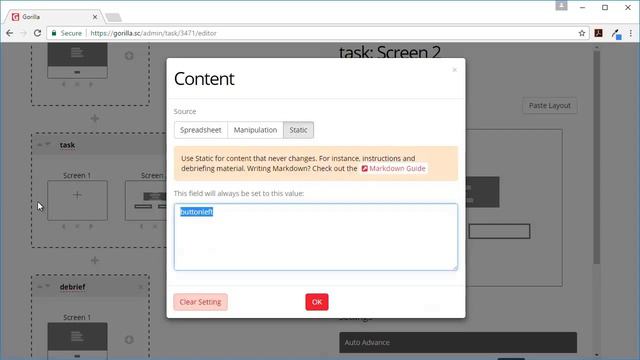This screenshot has height=360, width=640.
Task: Click the empty zone rectangle behind the dialog
Action: 499,231
